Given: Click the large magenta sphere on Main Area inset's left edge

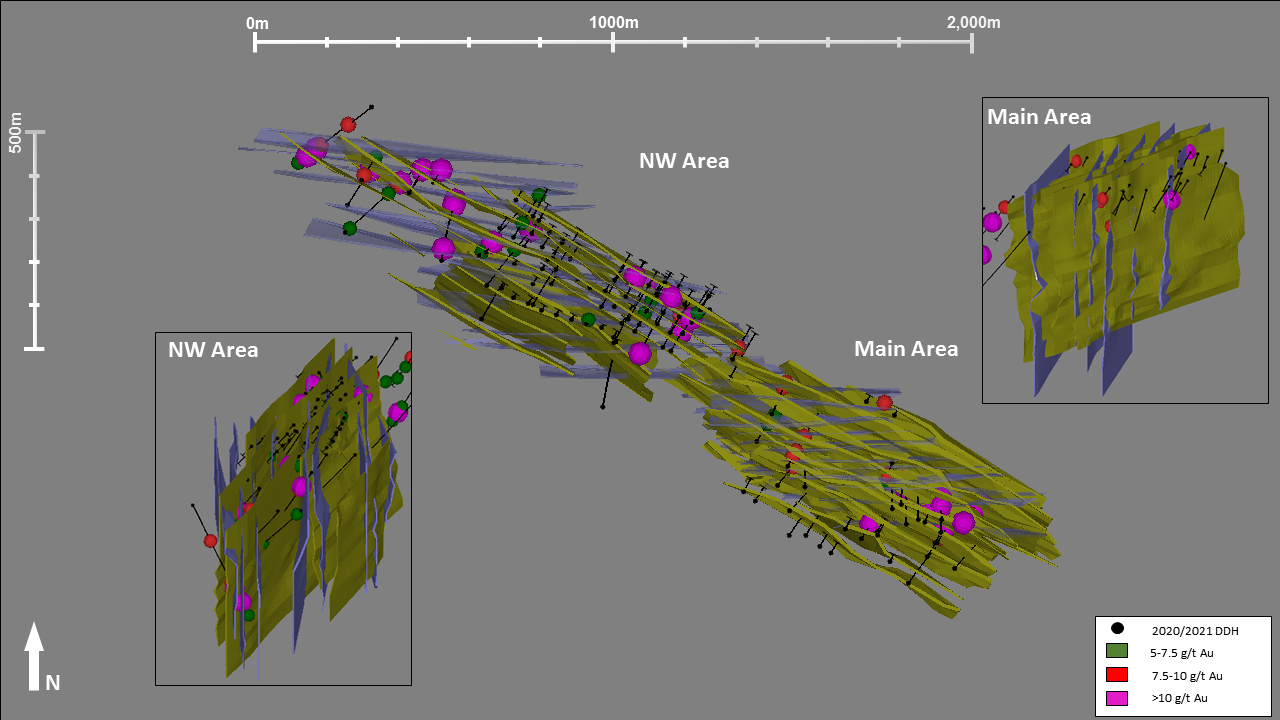Looking at the screenshot, I should 992,222.
